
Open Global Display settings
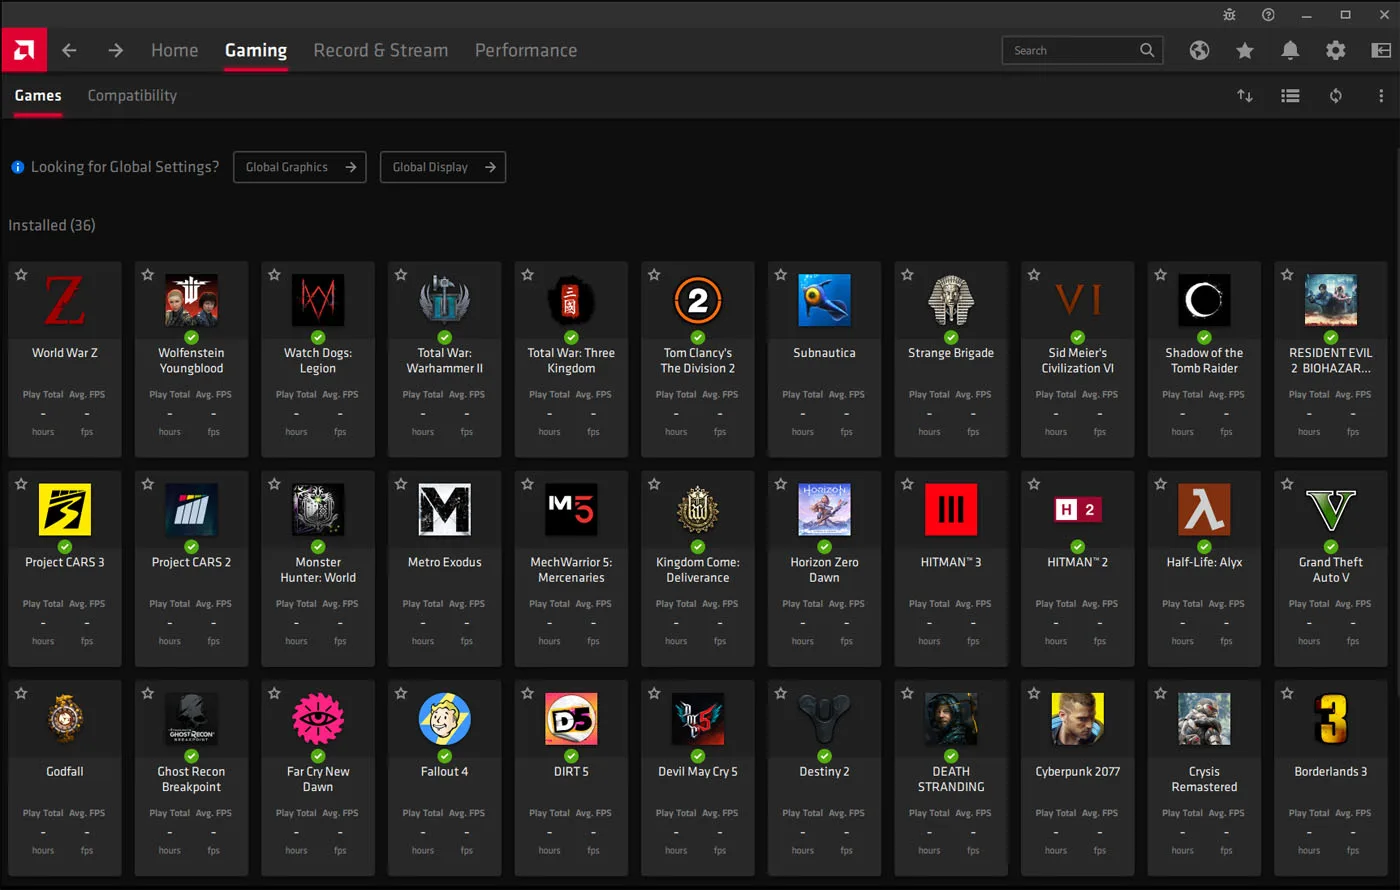[x=443, y=167]
